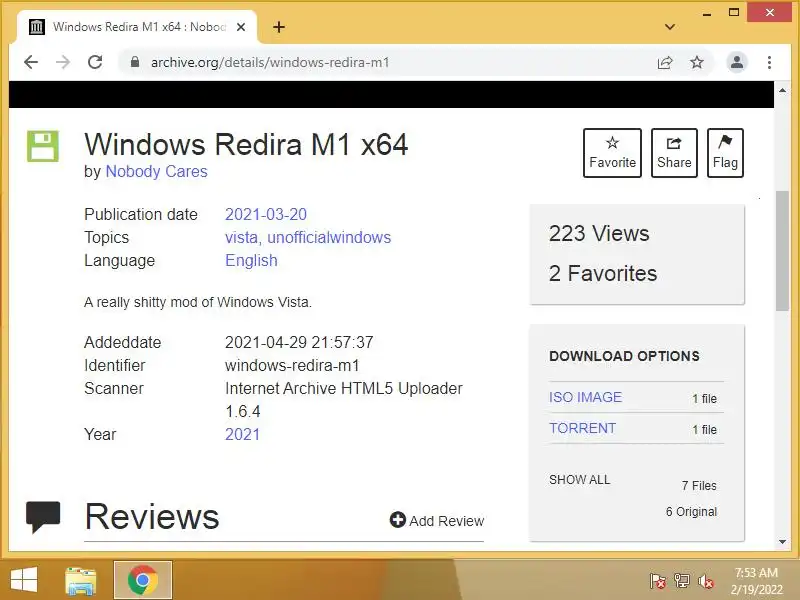Image resolution: width=800 pixels, height=600 pixels.
Task: Click the browser forward arrow
Action: tap(63, 62)
